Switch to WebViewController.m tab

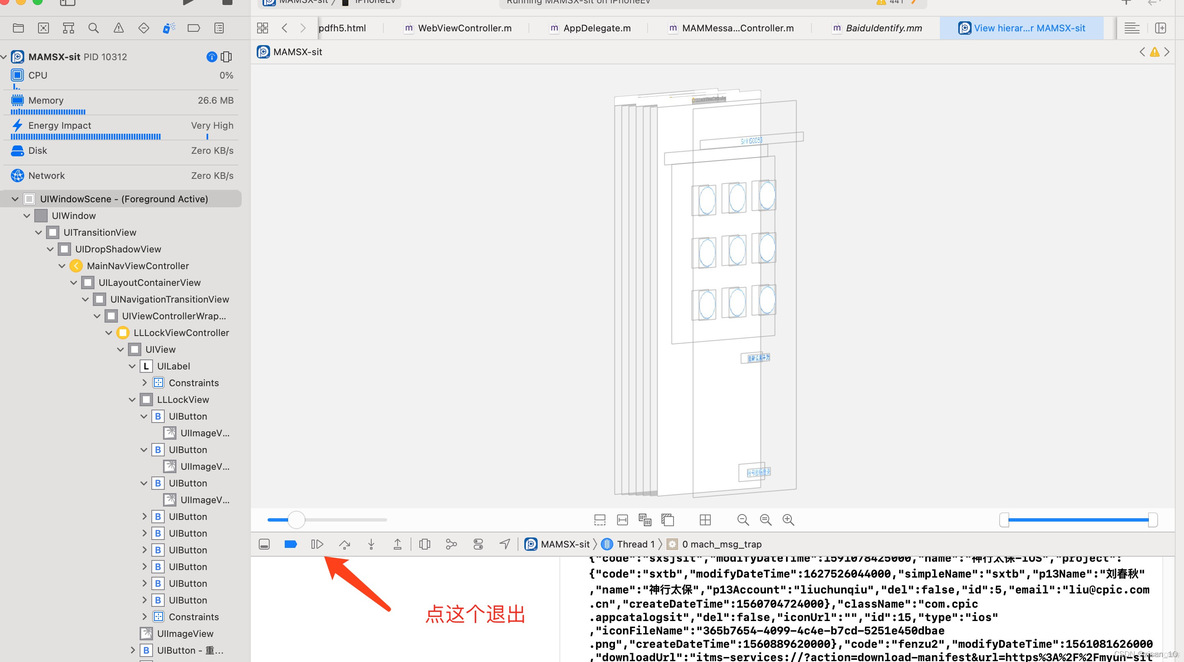tap(457, 28)
